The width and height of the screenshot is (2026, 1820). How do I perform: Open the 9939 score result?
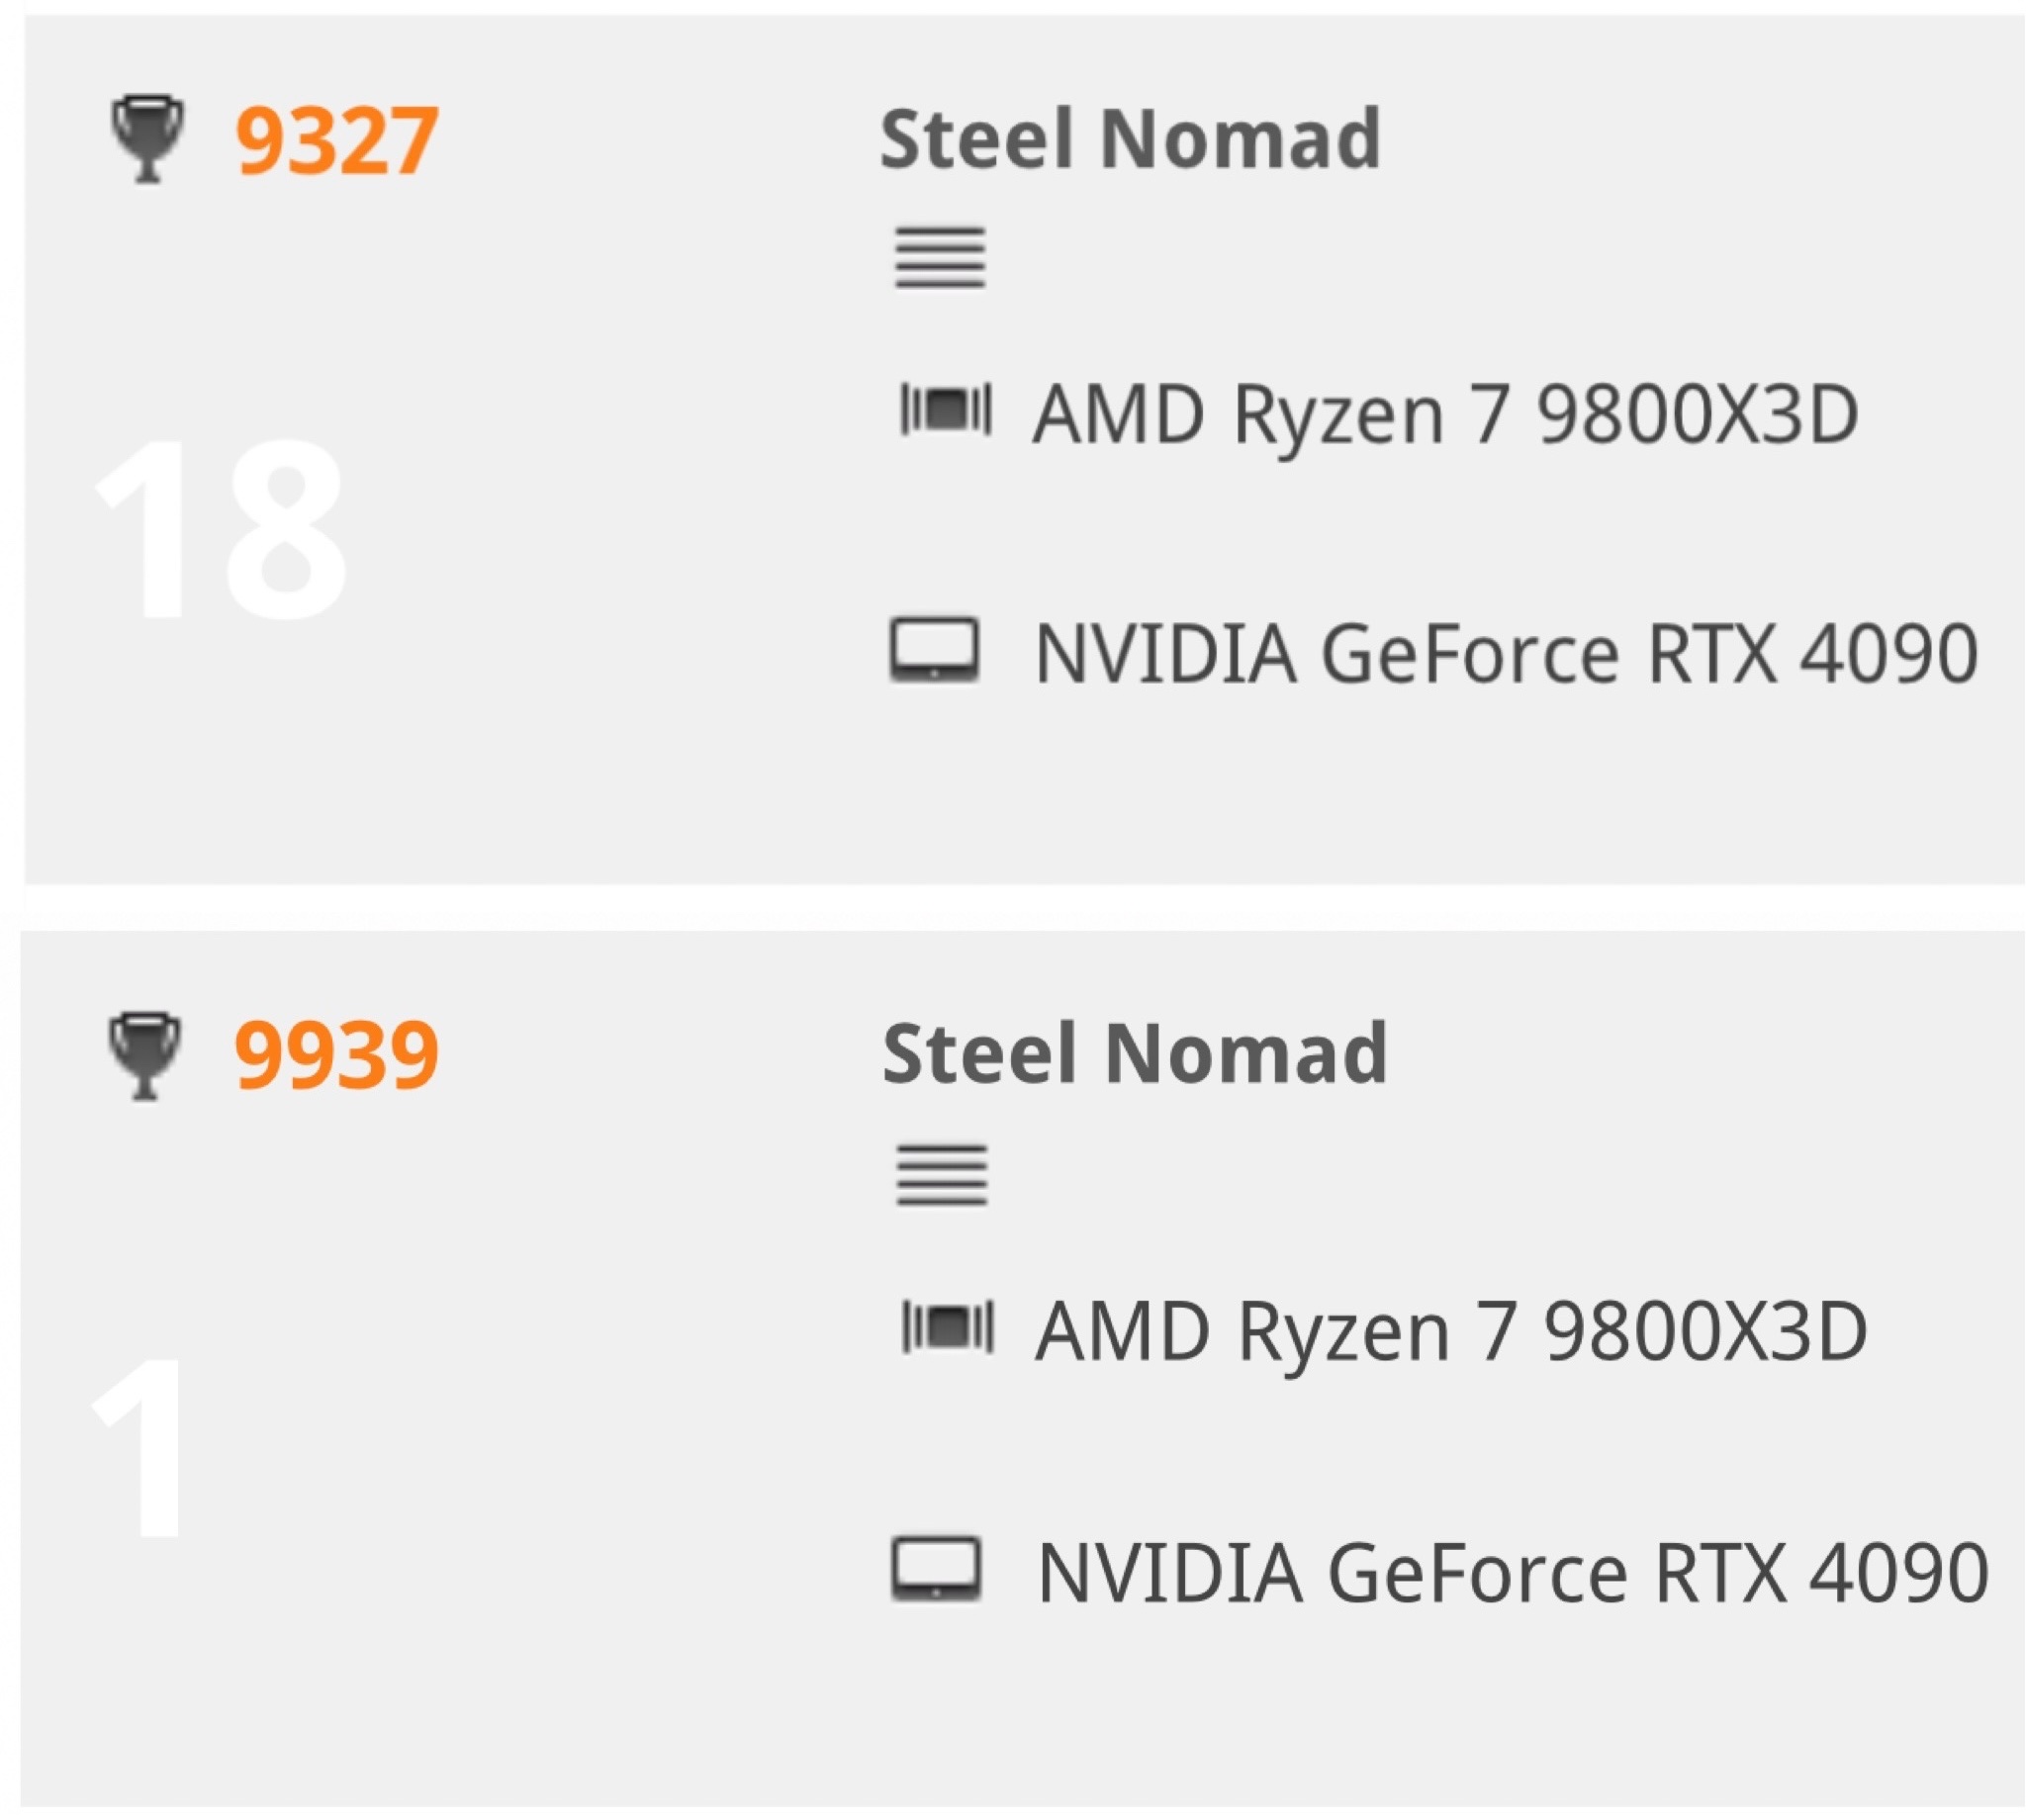click(x=336, y=1056)
